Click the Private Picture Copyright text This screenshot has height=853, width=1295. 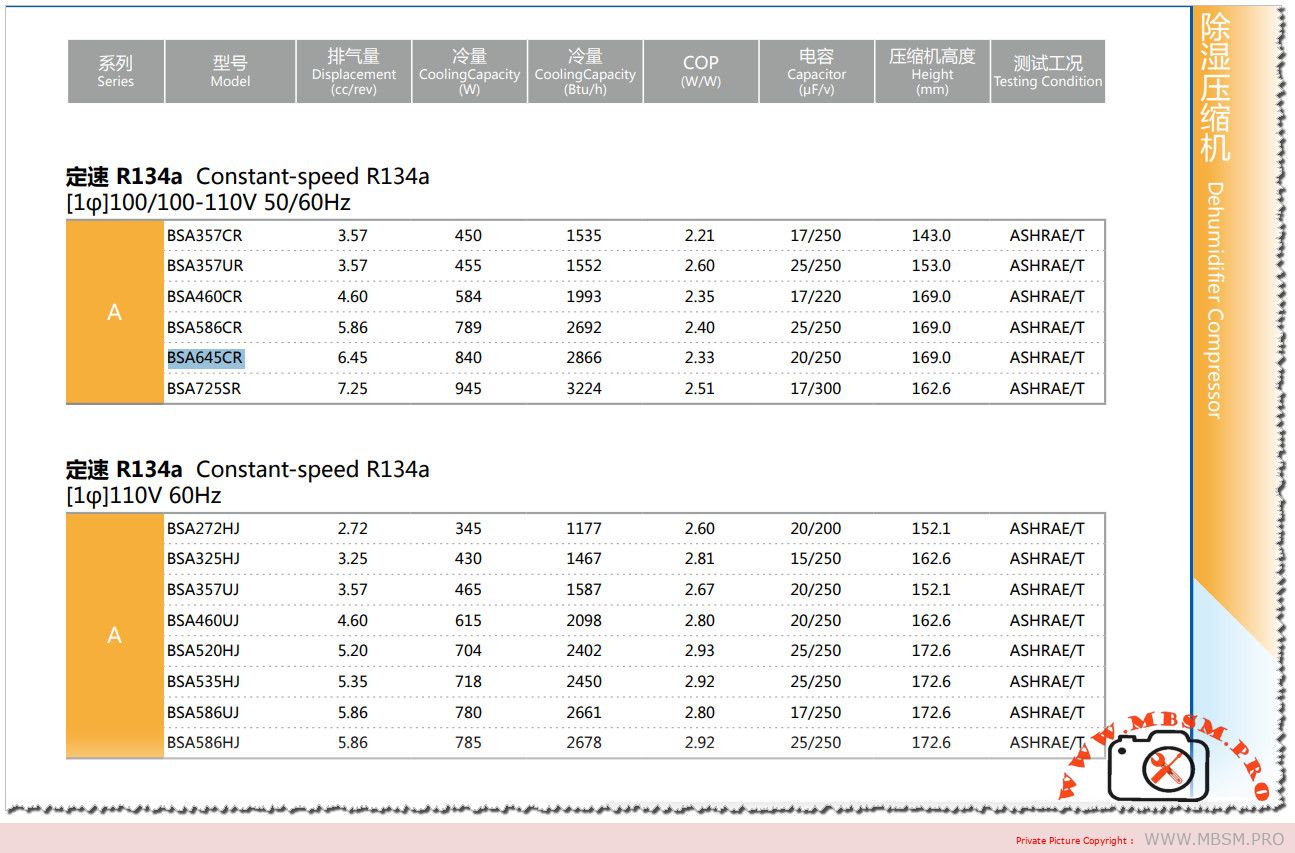(x=1074, y=841)
